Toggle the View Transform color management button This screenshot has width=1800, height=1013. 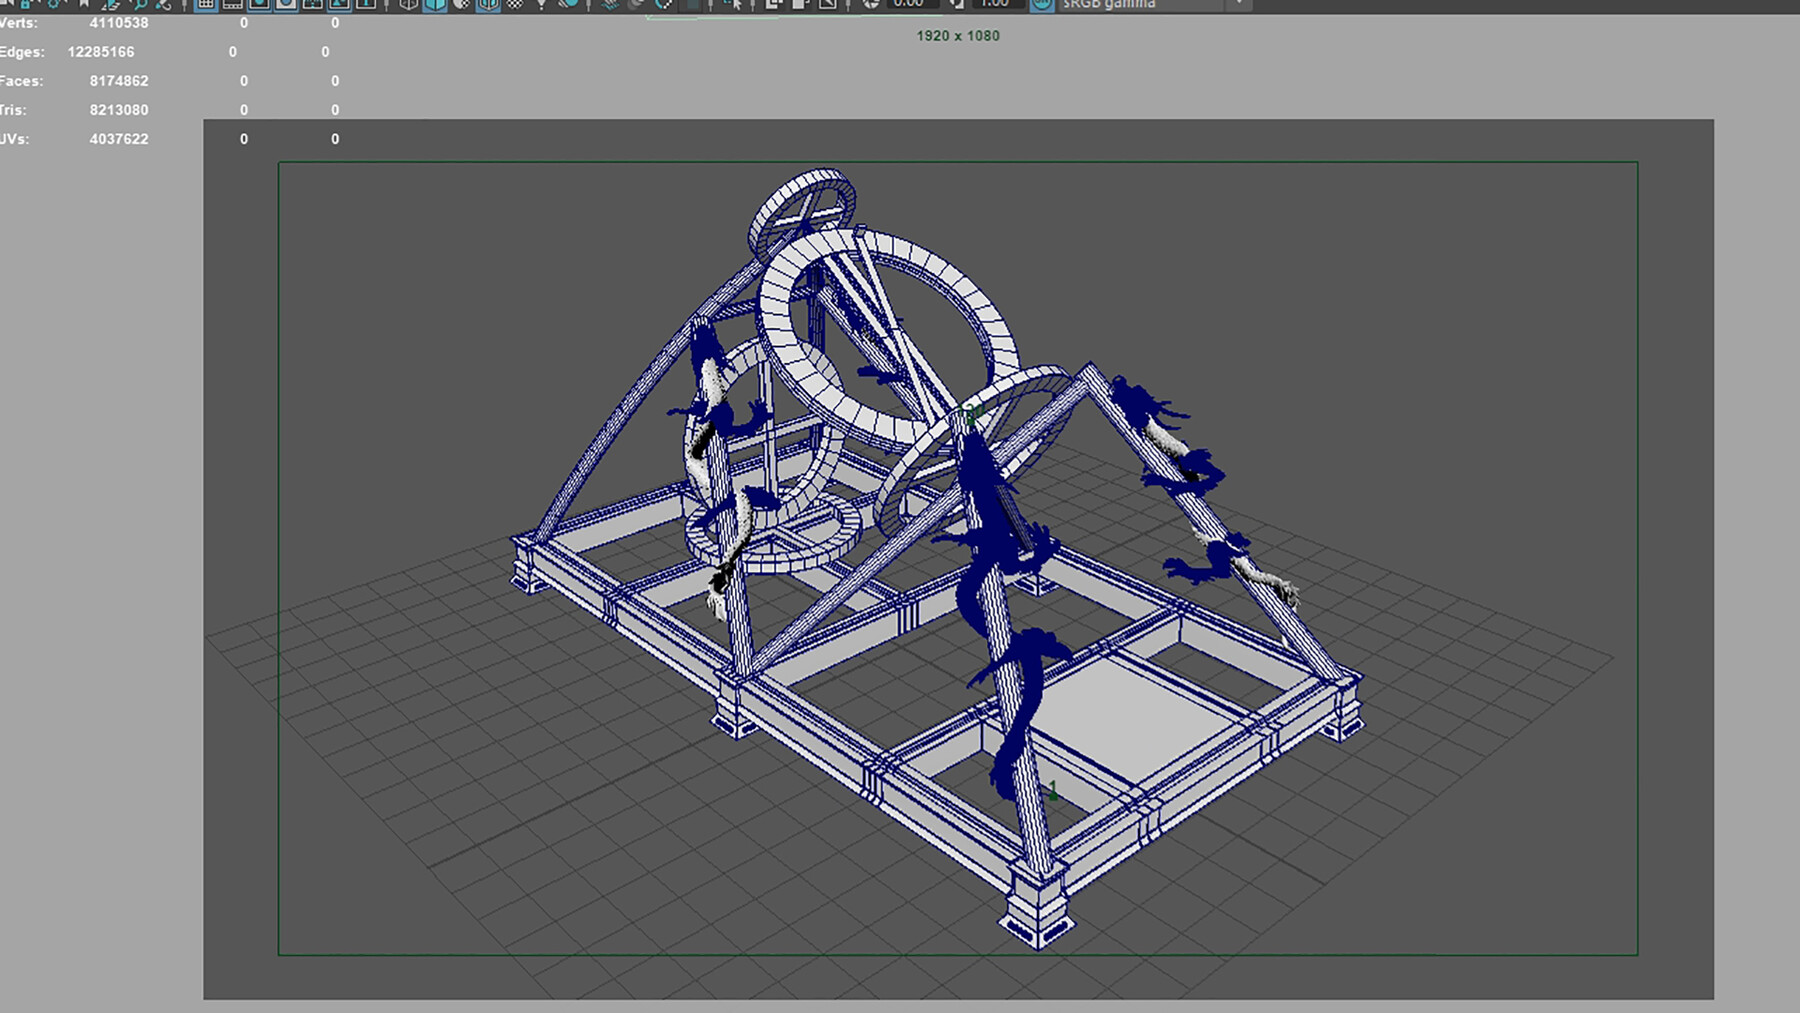point(1042,4)
